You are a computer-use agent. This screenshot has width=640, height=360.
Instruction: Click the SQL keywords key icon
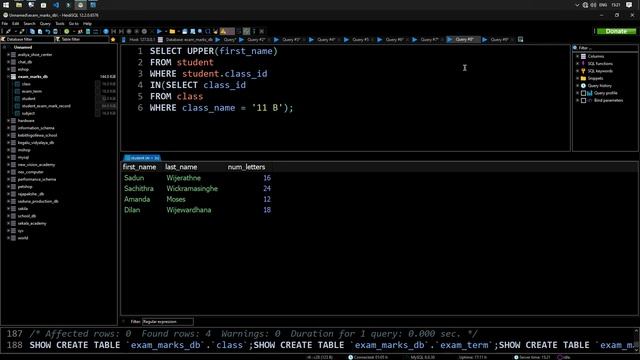click(584, 71)
